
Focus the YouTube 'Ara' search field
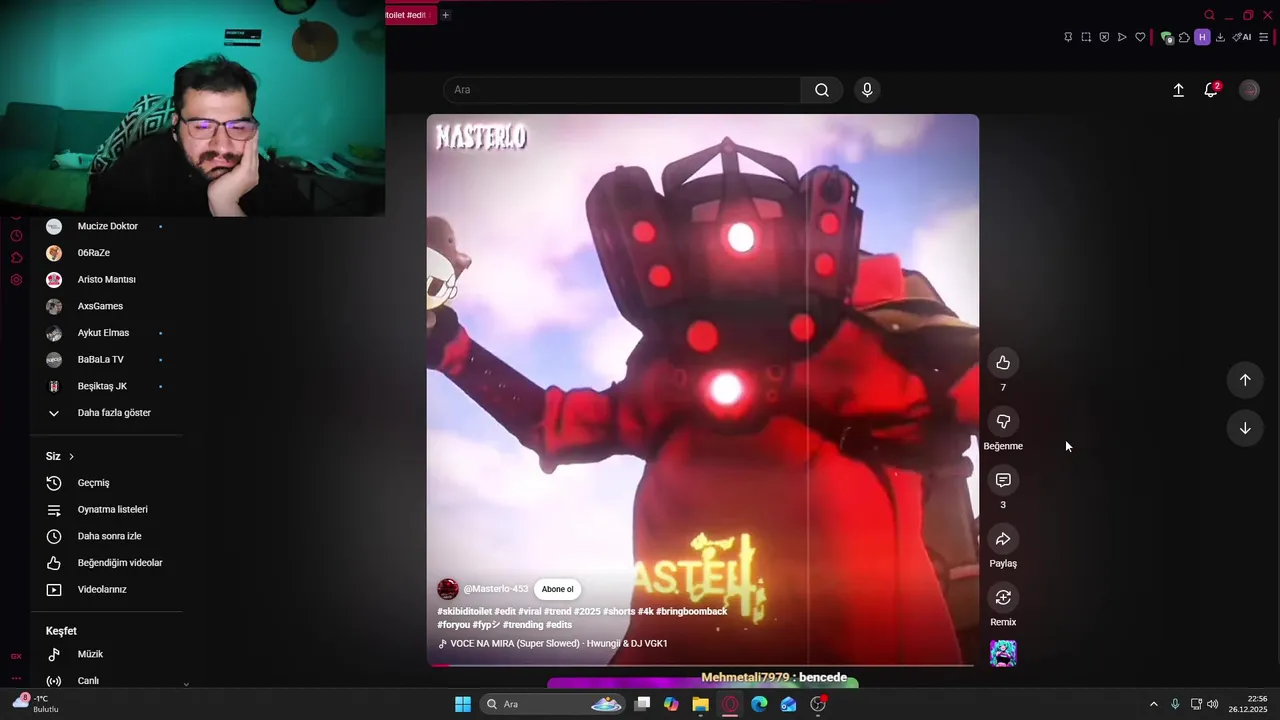pos(622,90)
